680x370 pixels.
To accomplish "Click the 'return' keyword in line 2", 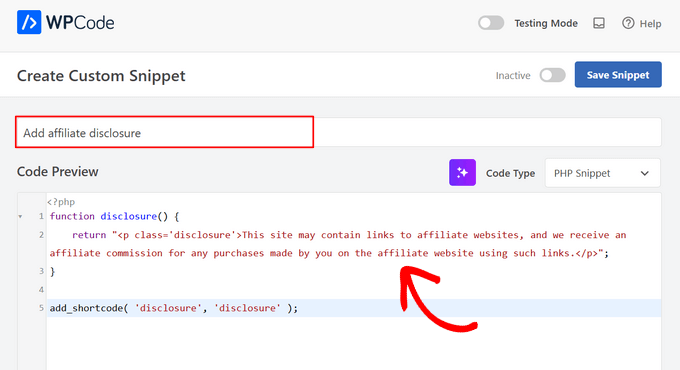I will pos(89,235).
